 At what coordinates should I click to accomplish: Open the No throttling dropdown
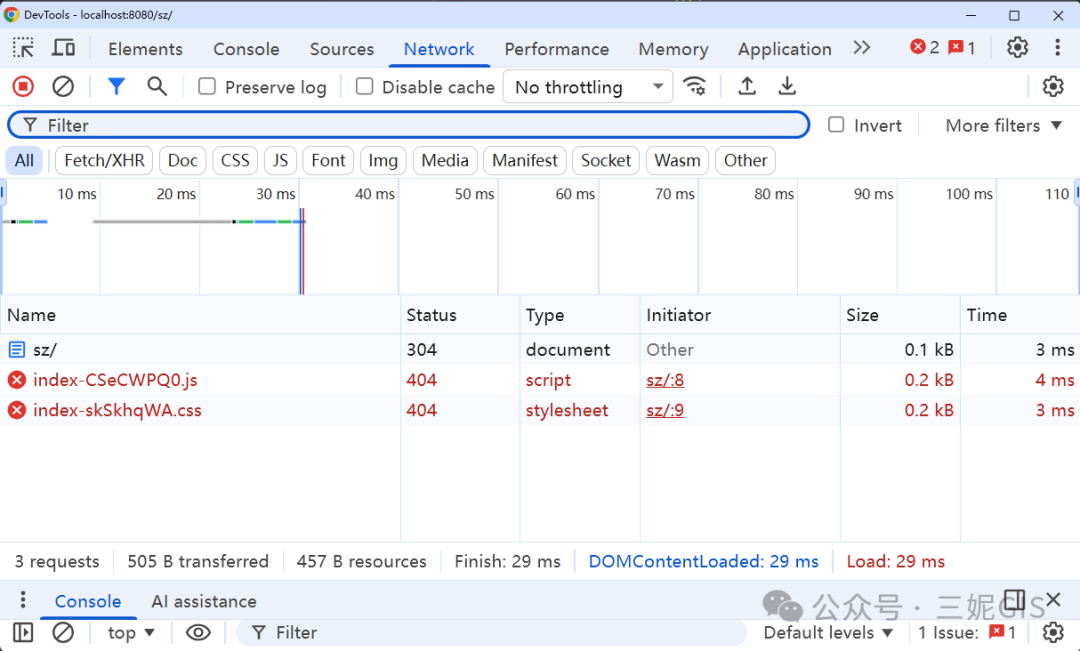point(587,87)
